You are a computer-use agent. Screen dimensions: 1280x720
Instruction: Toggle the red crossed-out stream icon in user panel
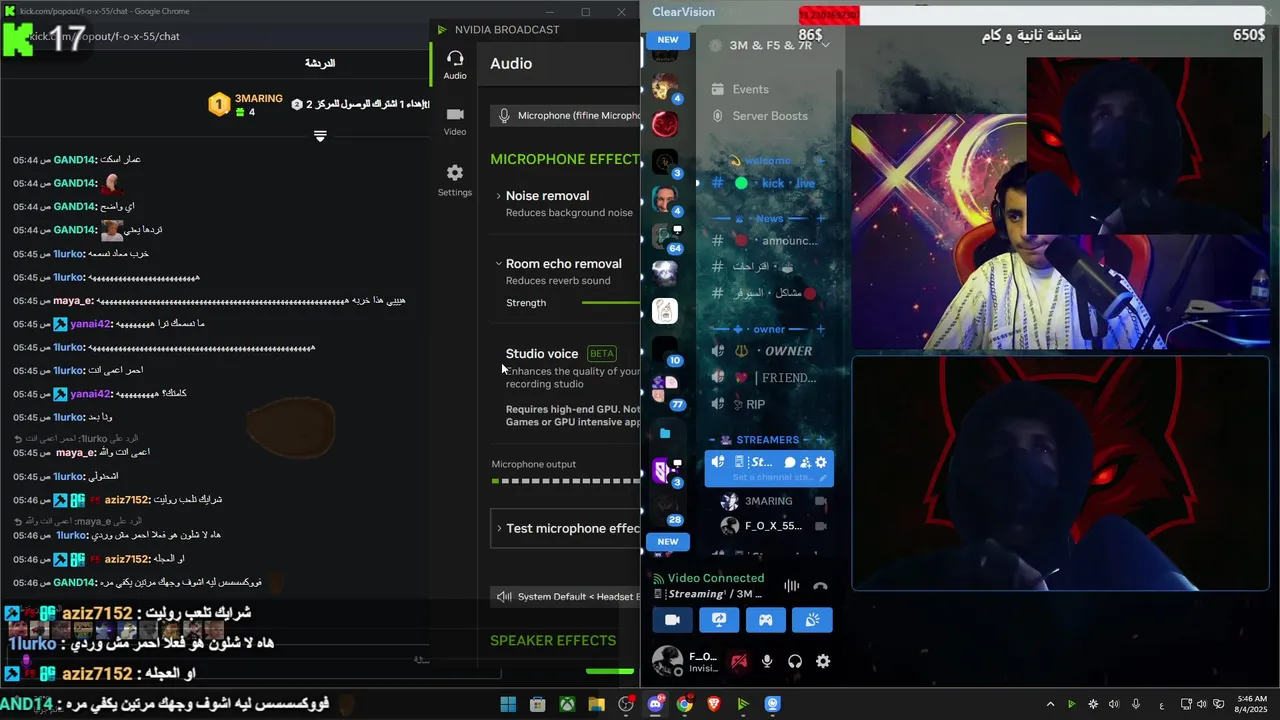pos(739,661)
